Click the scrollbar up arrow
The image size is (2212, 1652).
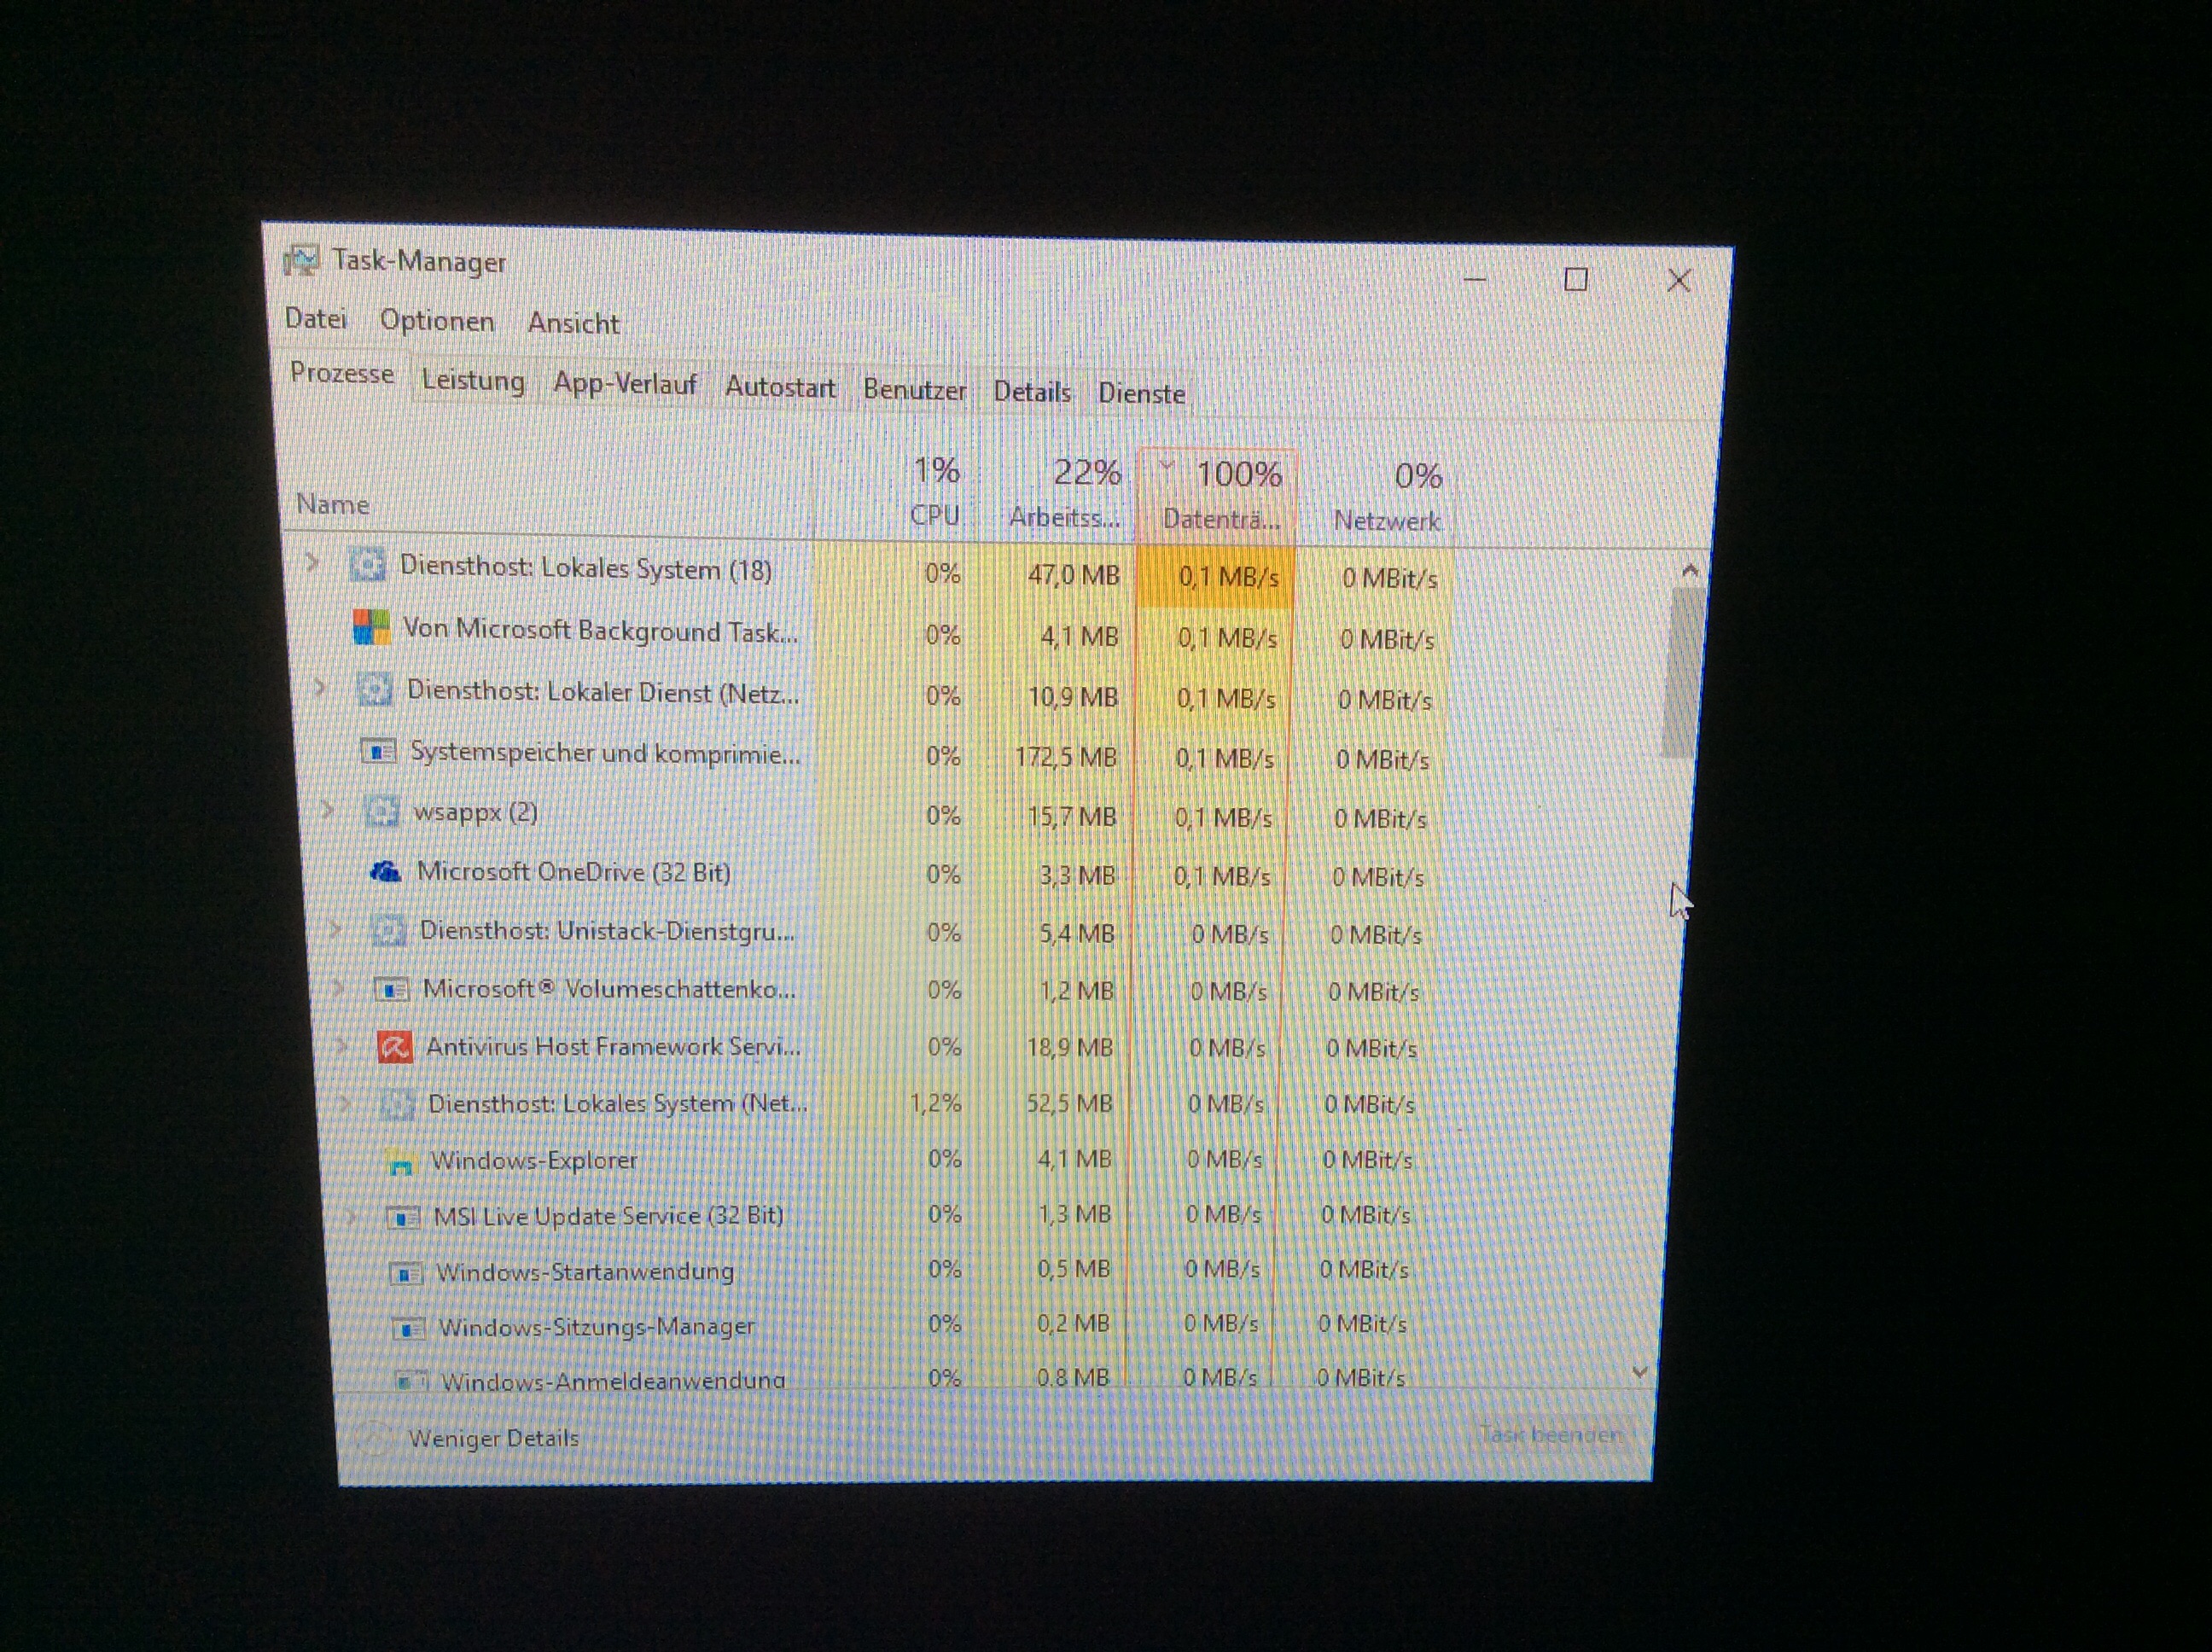[x=1690, y=571]
